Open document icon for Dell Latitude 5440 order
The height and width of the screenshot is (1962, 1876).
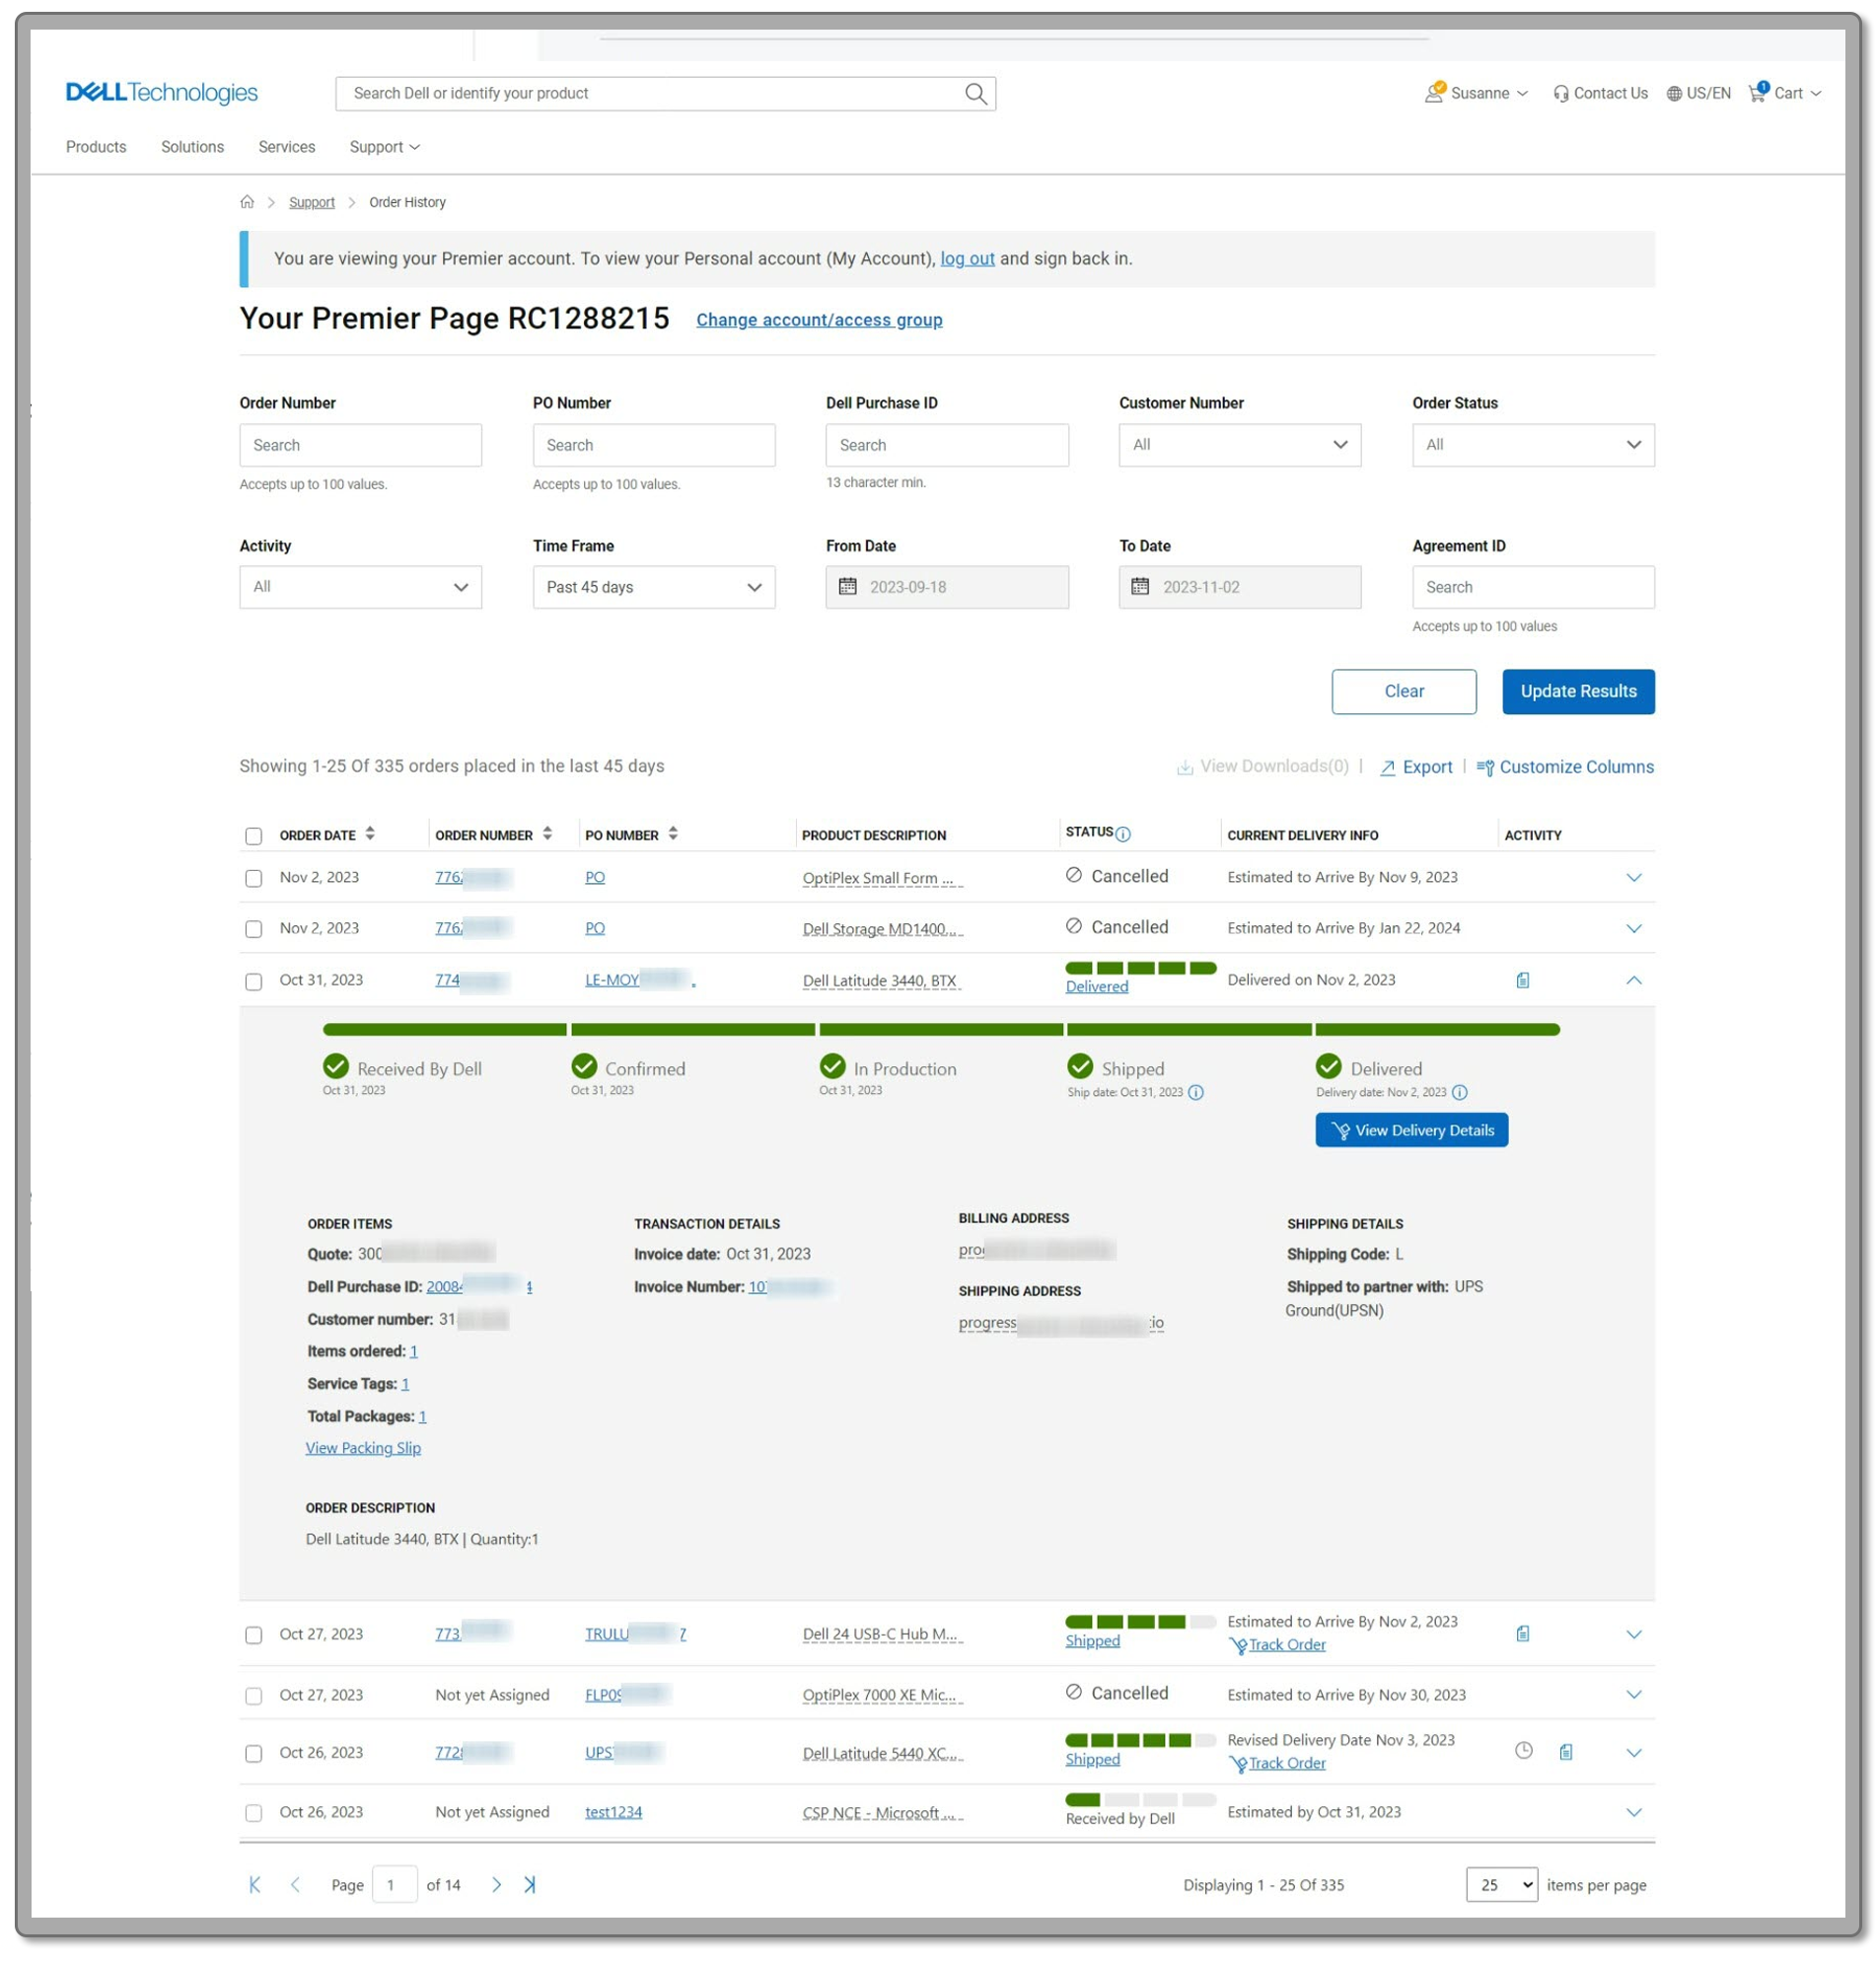1566,1751
